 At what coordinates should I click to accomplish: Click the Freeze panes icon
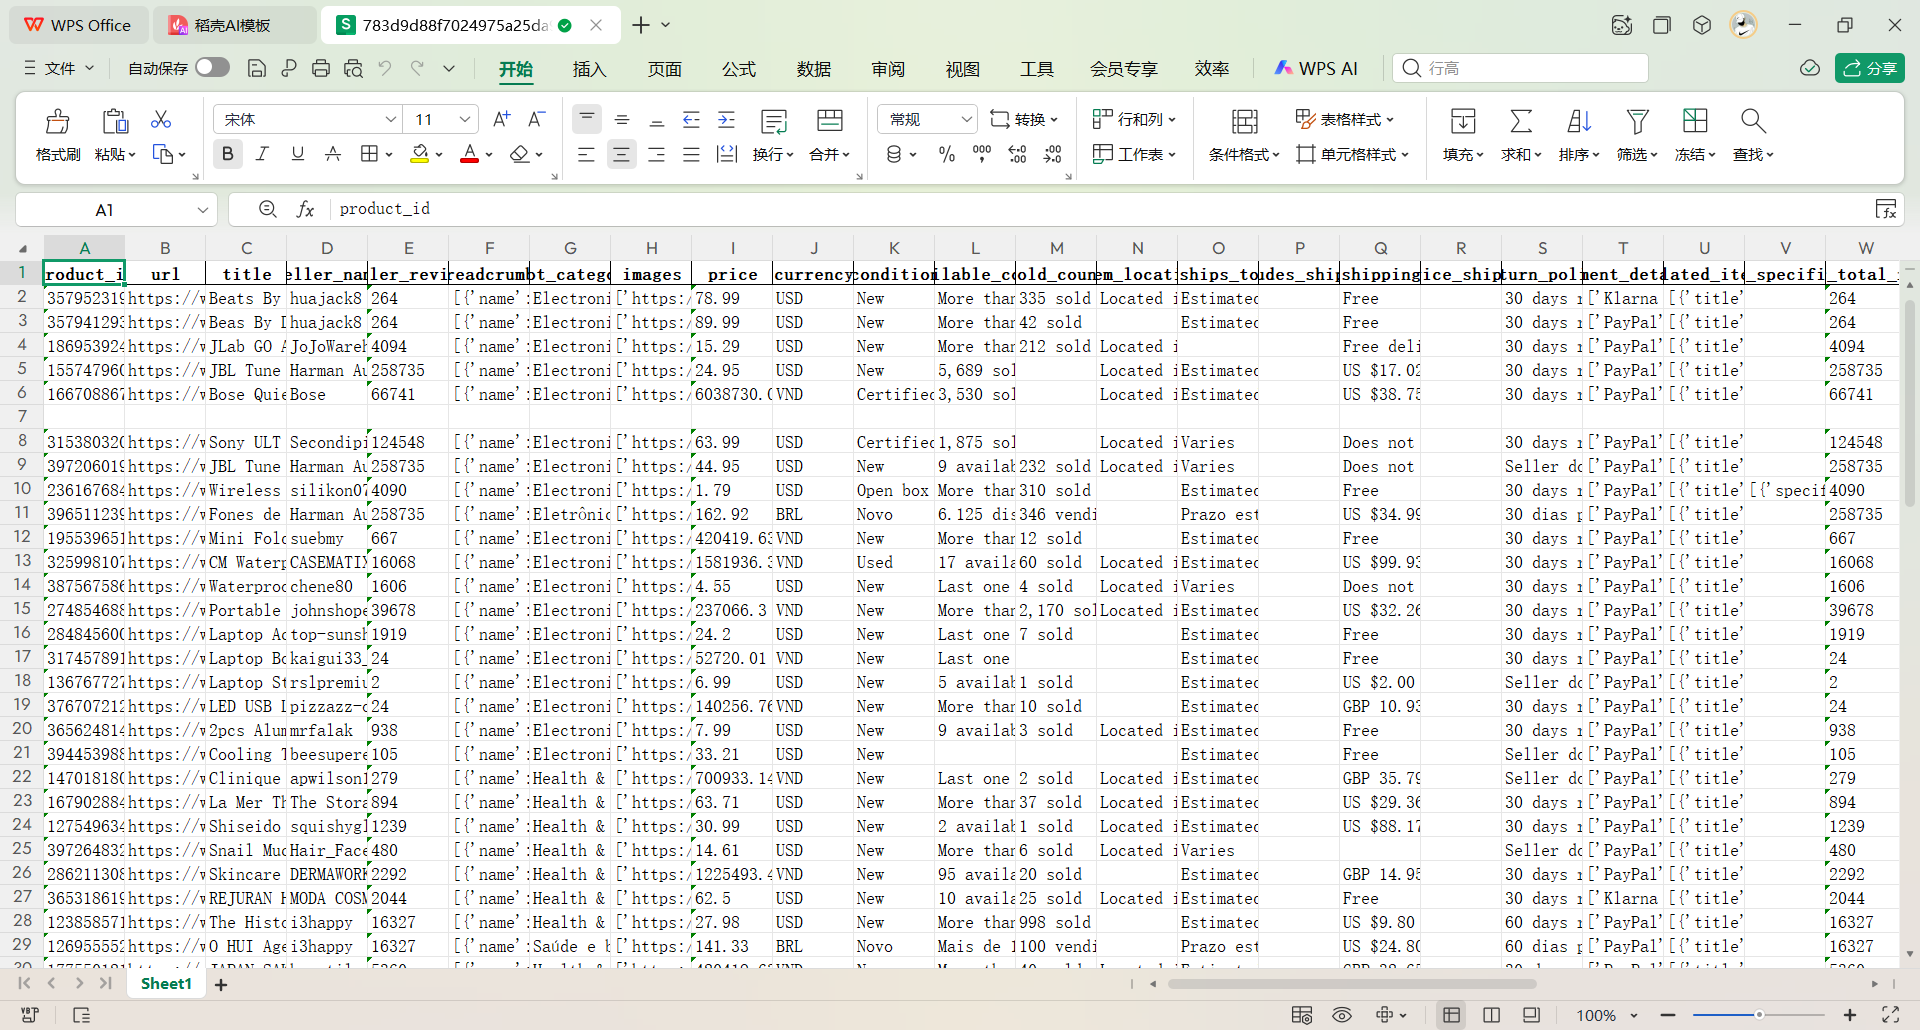1694,122
